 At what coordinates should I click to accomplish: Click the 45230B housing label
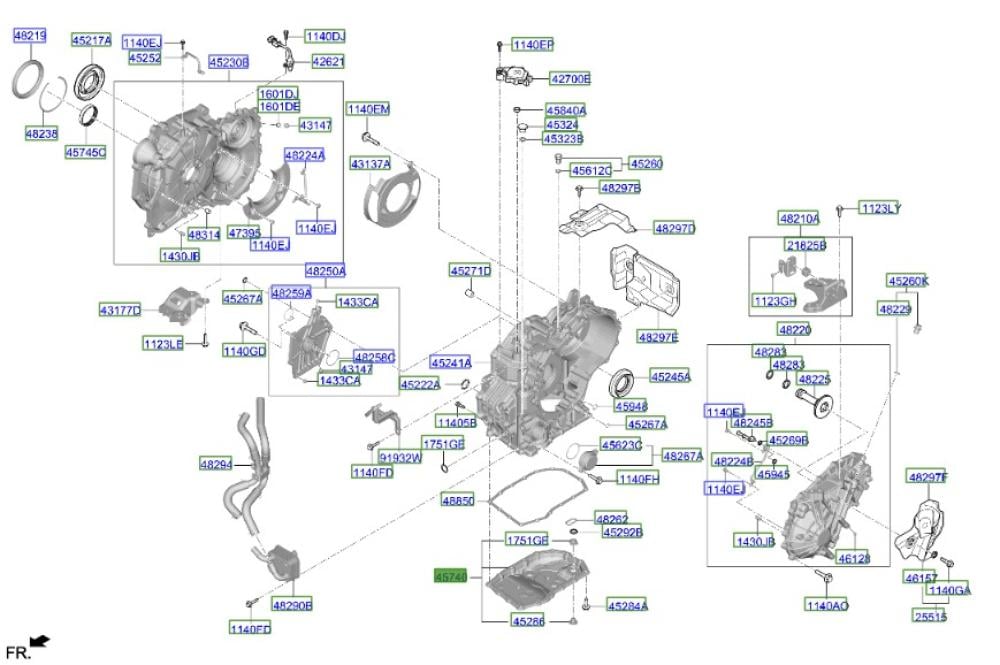[x=228, y=61]
